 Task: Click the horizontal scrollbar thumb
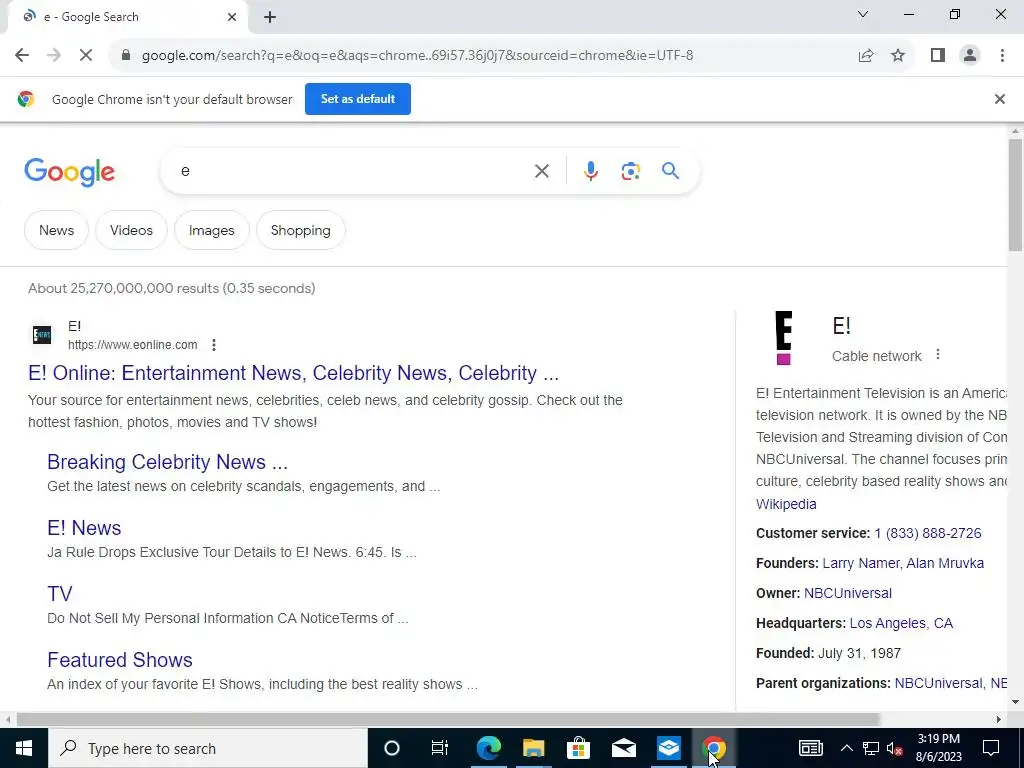click(448, 719)
